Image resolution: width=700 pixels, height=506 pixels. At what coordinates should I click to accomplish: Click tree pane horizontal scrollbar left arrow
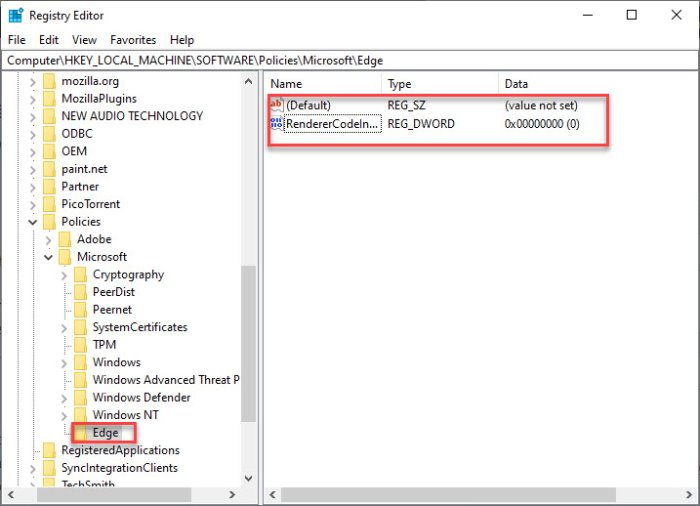click(11, 494)
